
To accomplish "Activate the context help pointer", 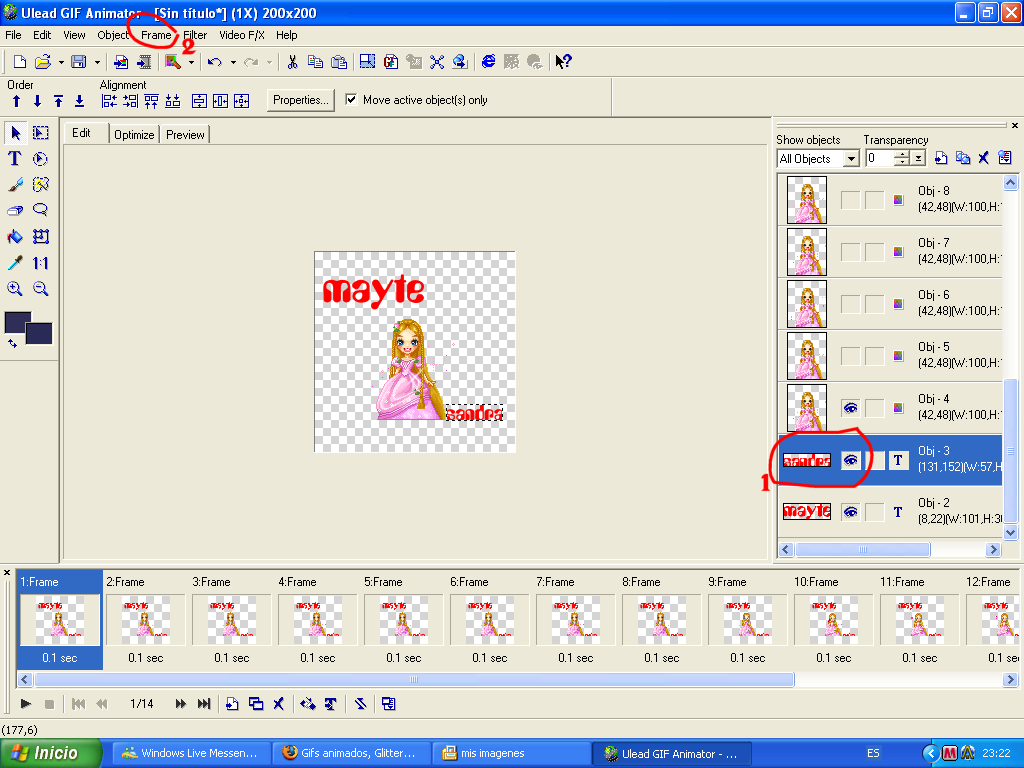I will click(x=563, y=62).
